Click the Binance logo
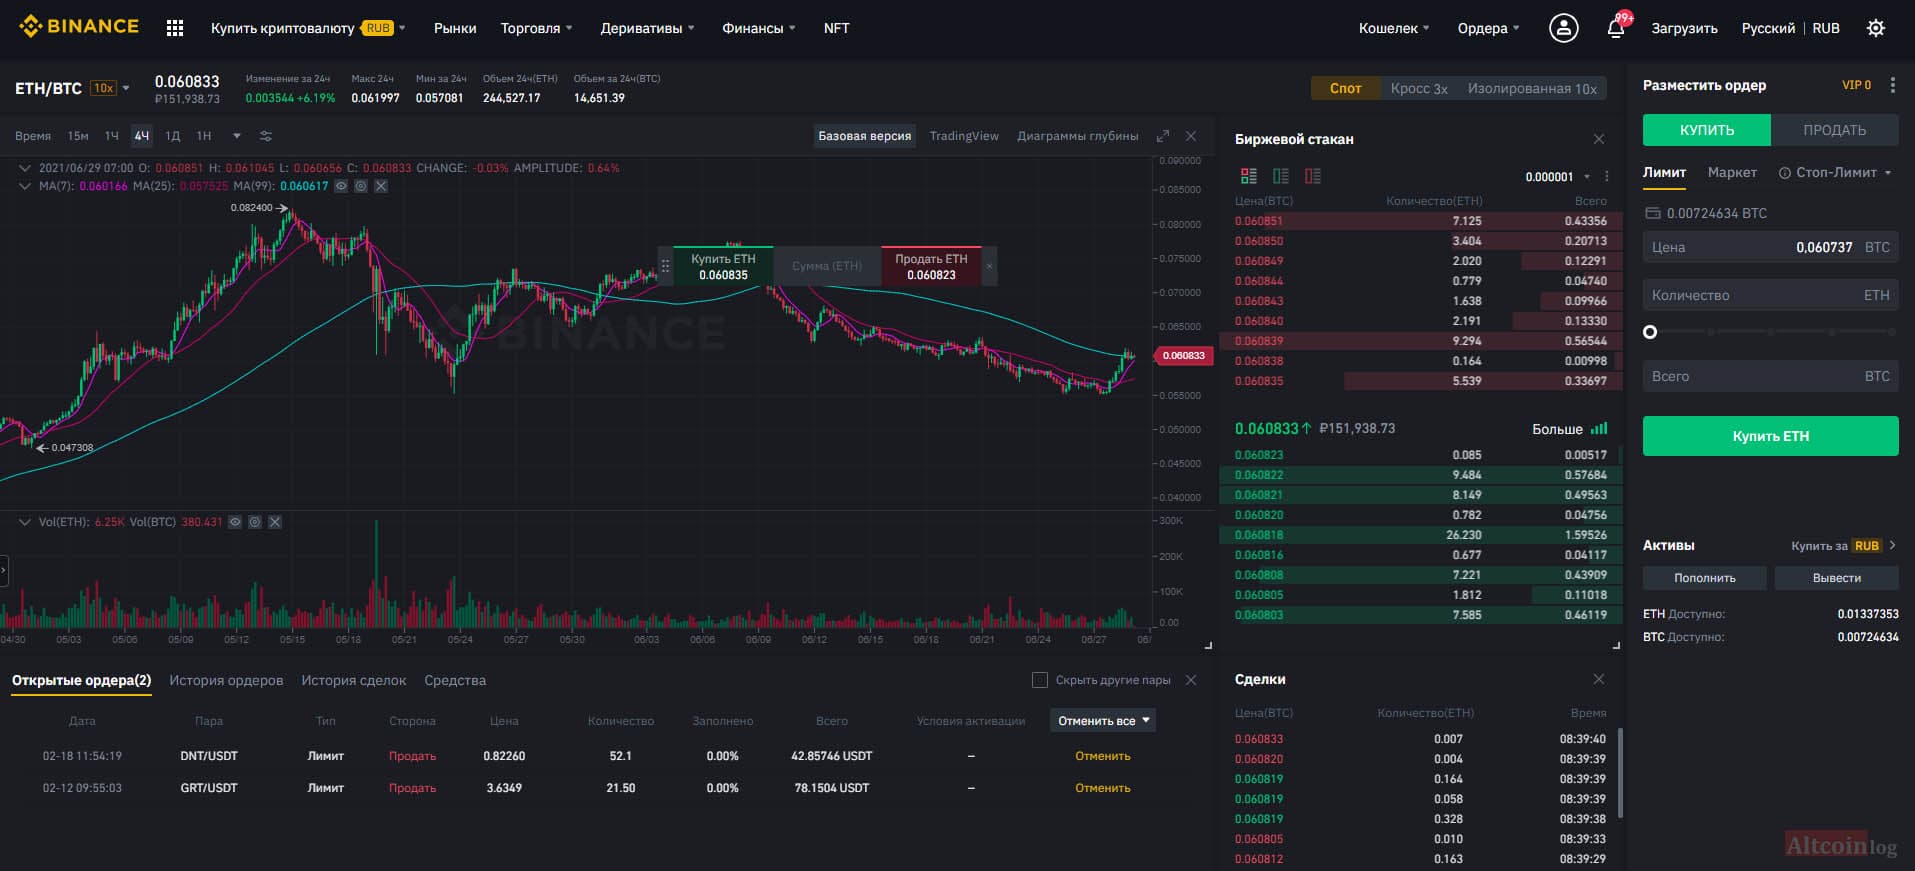 click(x=79, y=27)
